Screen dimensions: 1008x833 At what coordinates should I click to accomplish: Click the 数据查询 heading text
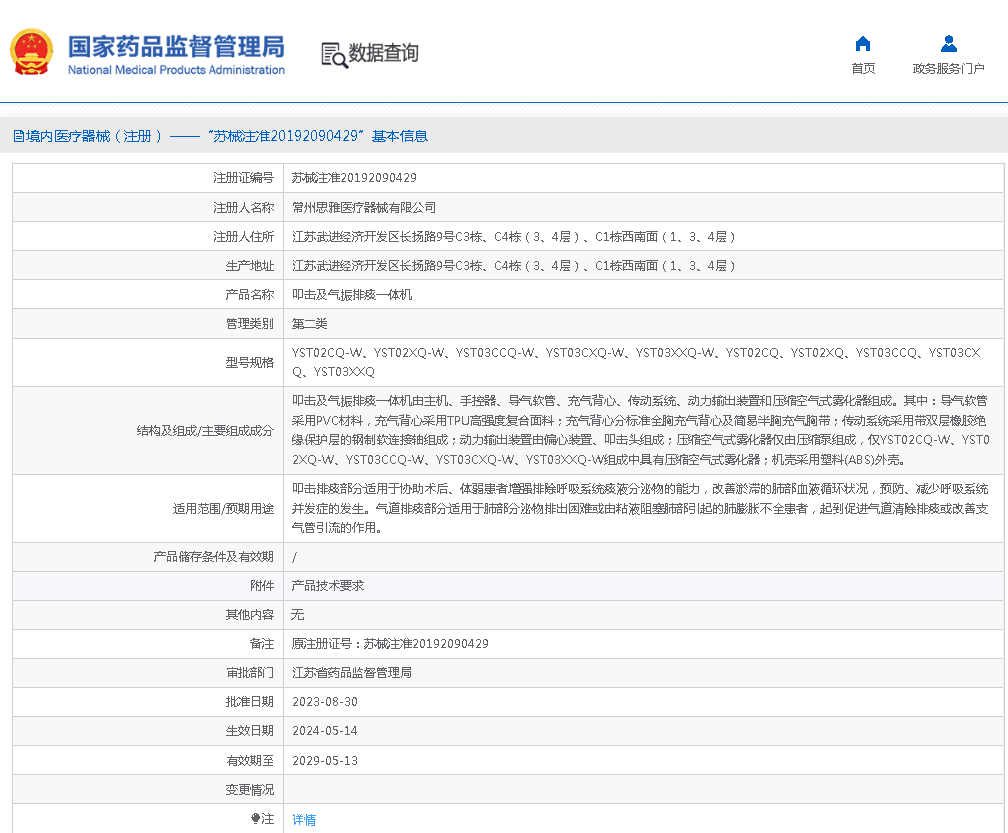(x=383, y=53)
